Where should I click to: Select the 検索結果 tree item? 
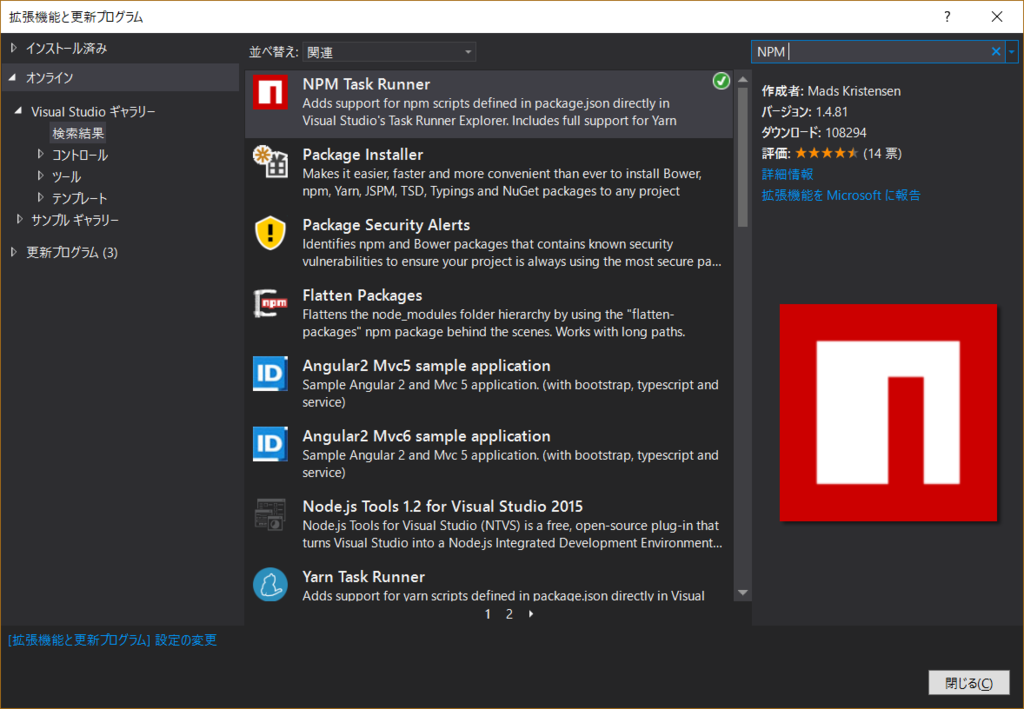(x=78, y=133)
